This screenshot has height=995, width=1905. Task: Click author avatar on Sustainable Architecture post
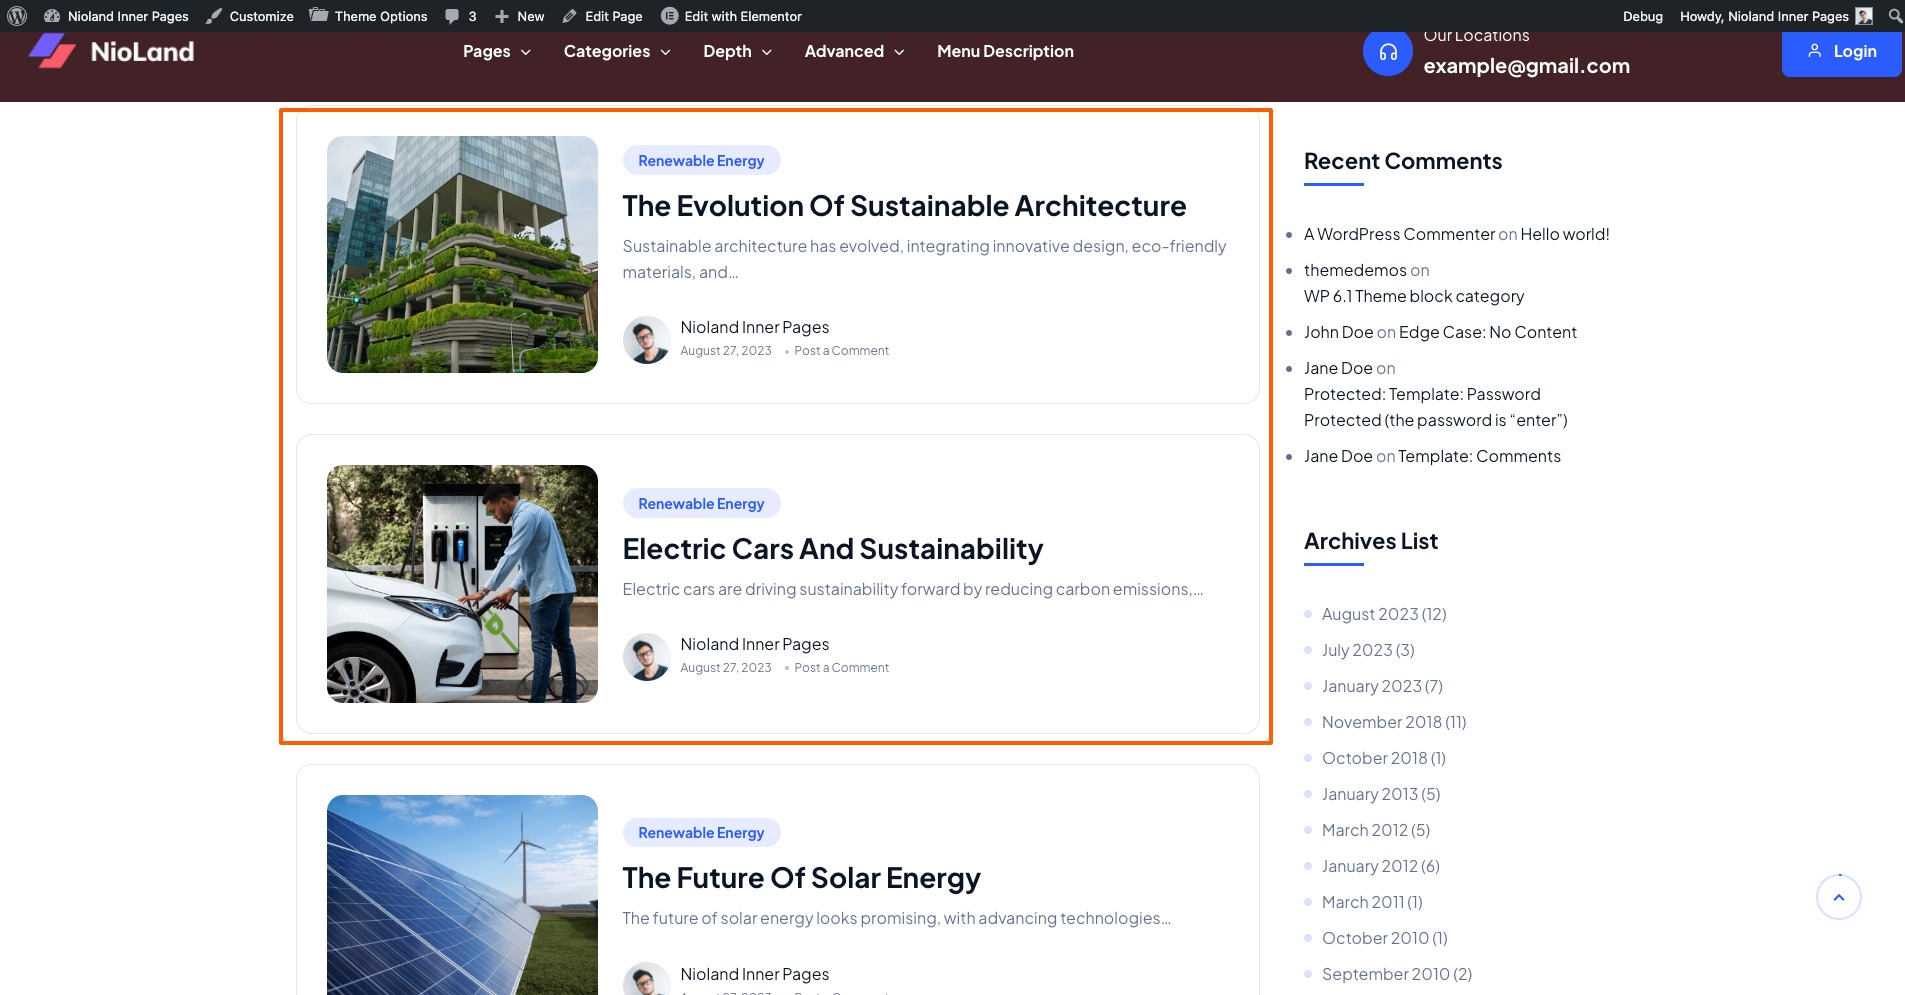point(646,340)
